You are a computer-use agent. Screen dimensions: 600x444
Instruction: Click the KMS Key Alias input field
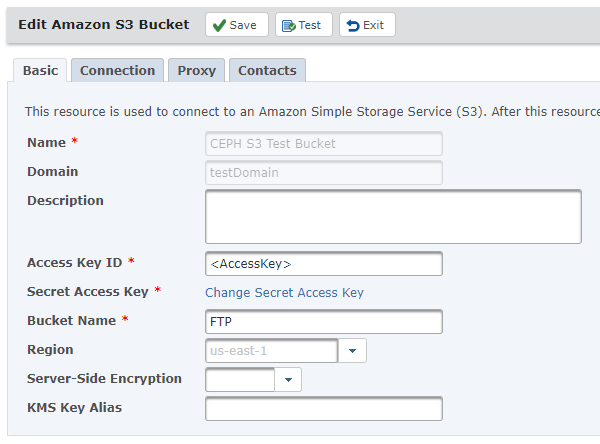324,409
